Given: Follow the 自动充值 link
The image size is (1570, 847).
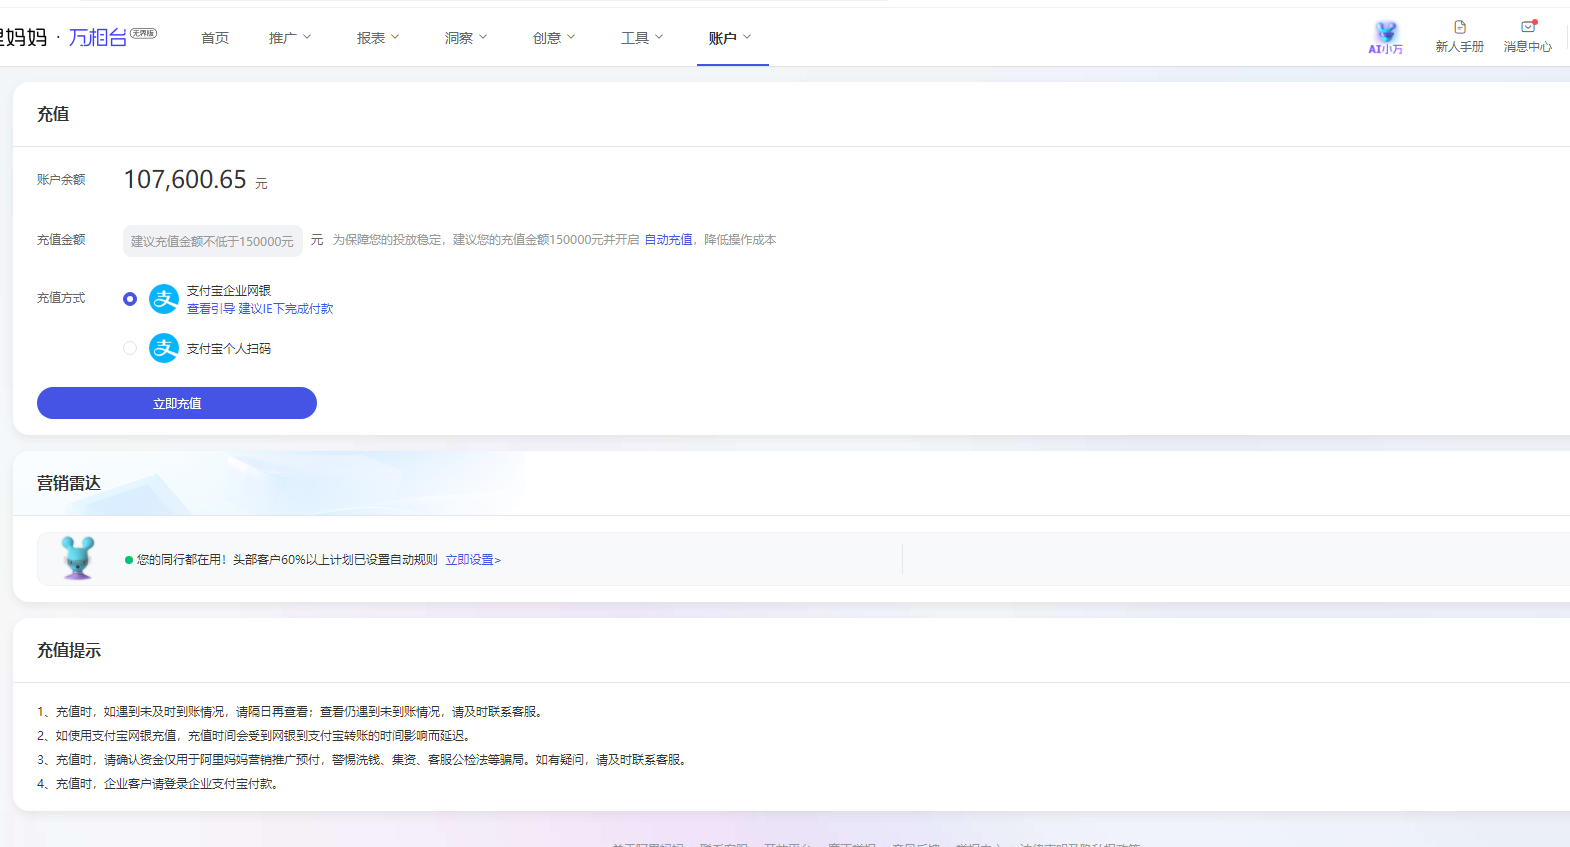Looking at the screenshot, I should pyautogui.click(x=668, y=240).
